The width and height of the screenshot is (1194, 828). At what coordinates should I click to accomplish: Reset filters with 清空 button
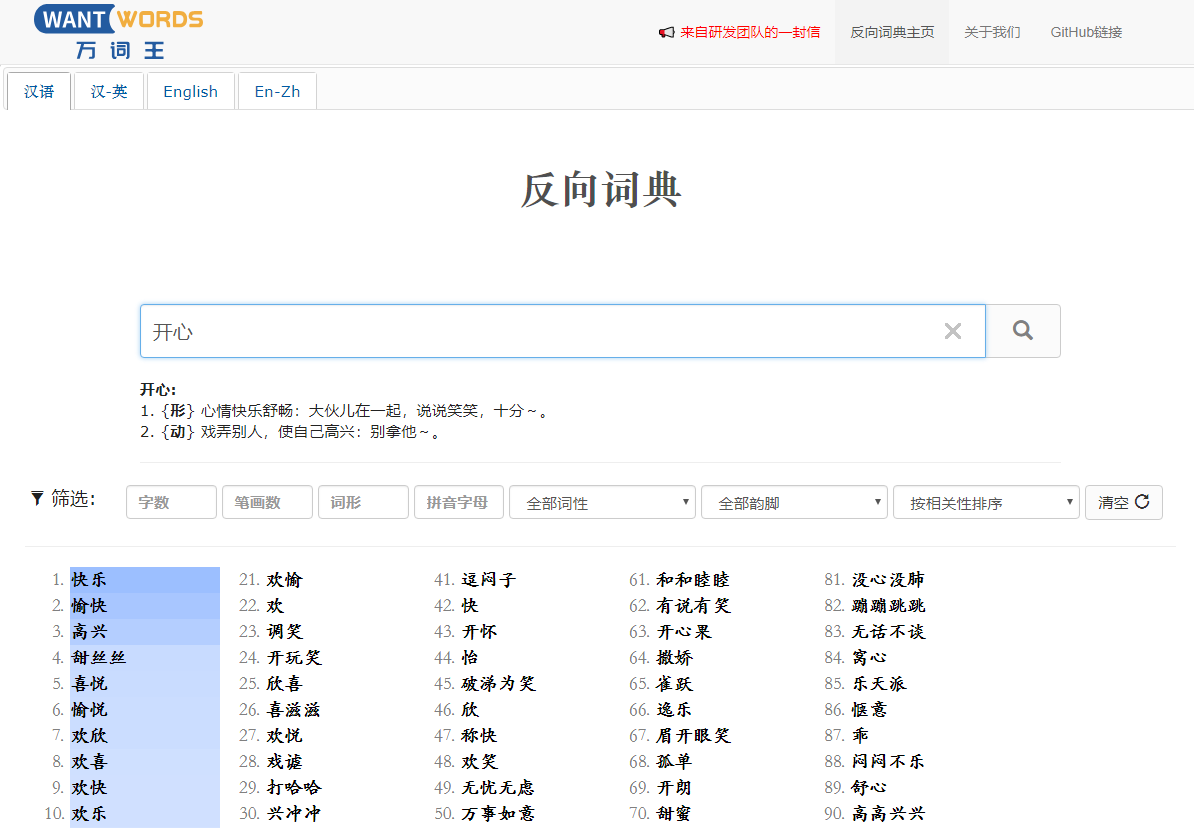(1123, 503)
